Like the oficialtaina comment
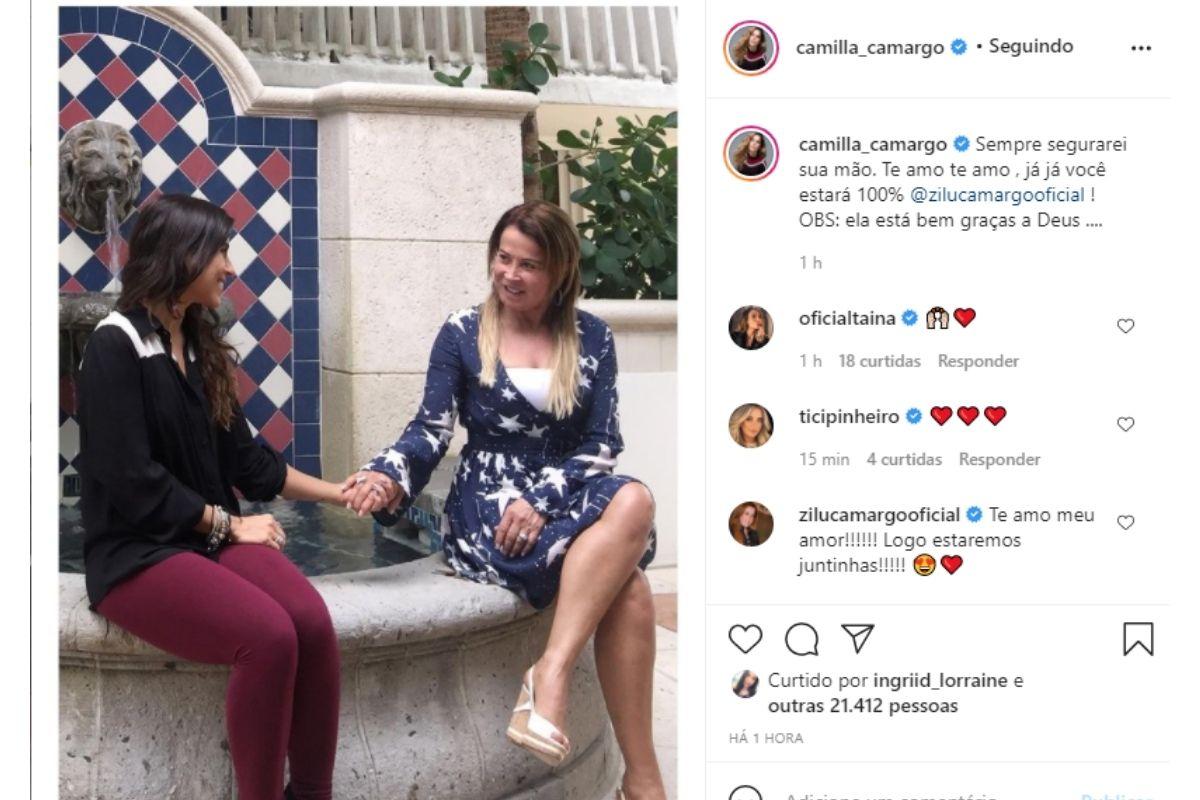 coord(1125,326)
